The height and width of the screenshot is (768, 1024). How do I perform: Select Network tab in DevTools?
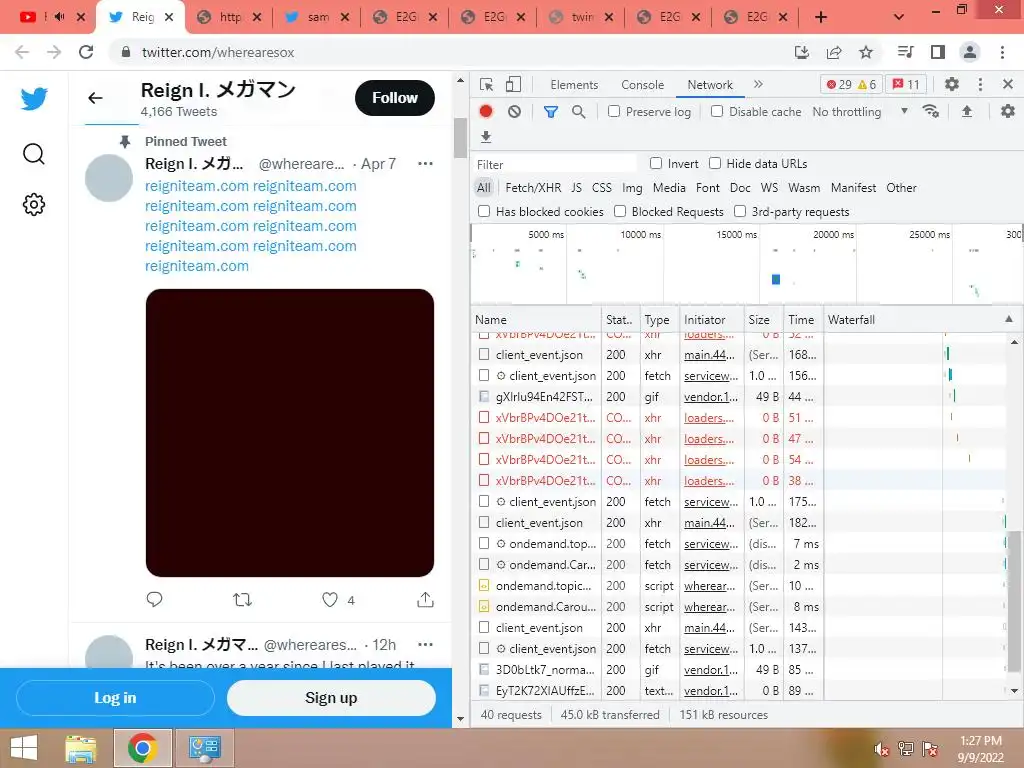point(710,85)
